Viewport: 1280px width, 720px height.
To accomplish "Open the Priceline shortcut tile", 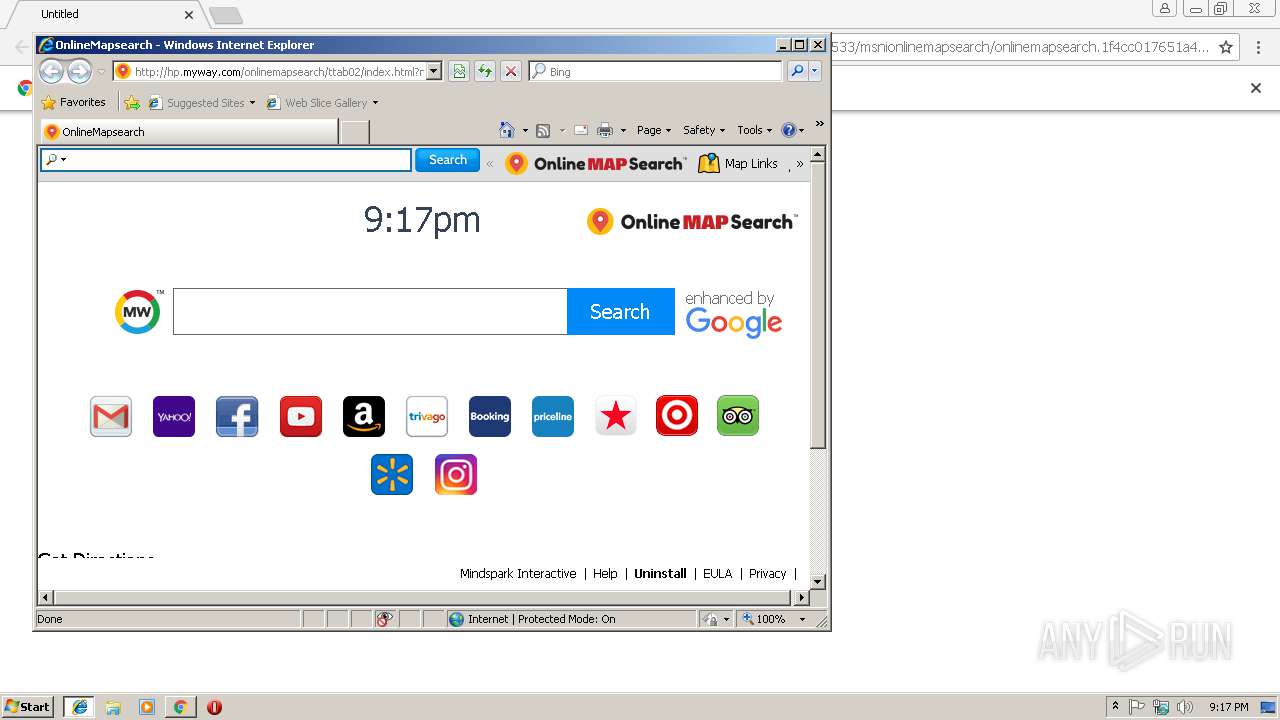I will pos(553,416).
